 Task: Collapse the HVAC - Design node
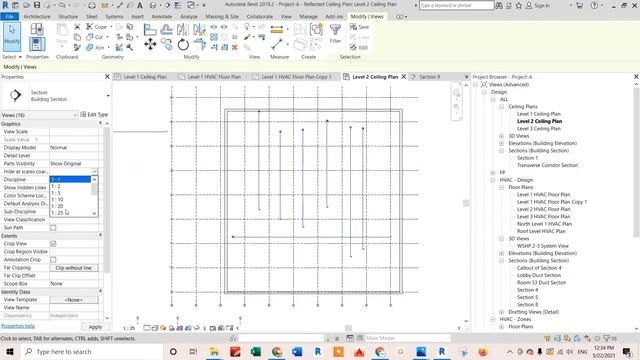(x=493, y=180)
